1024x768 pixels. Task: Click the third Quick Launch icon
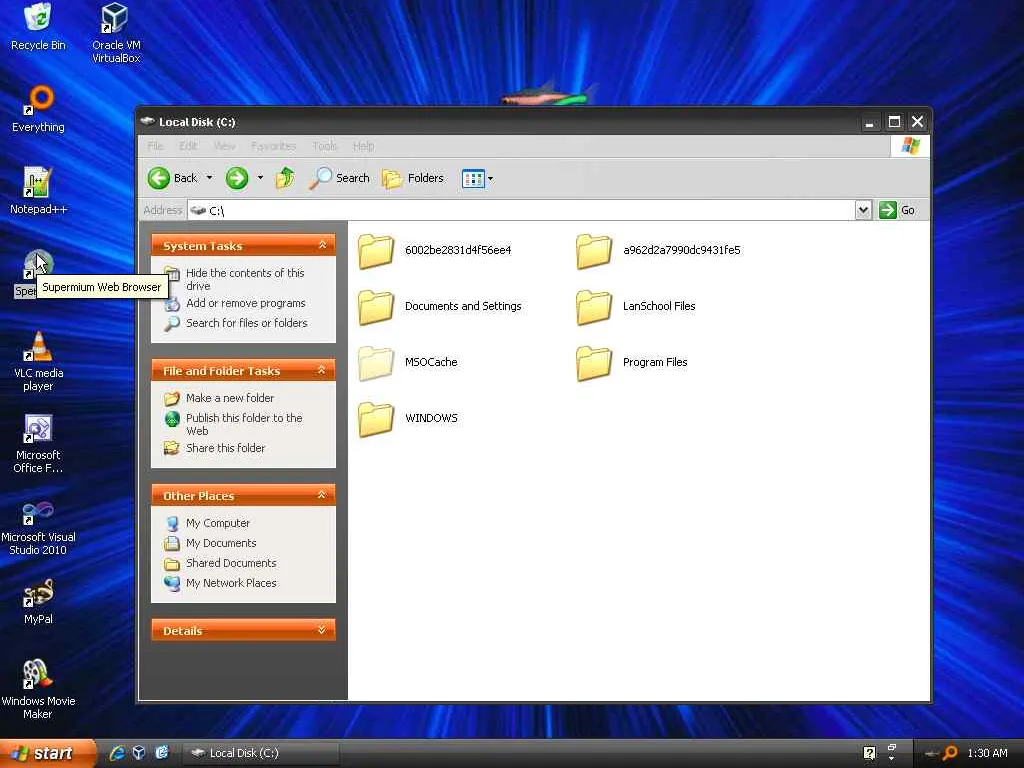pos(161,753)
